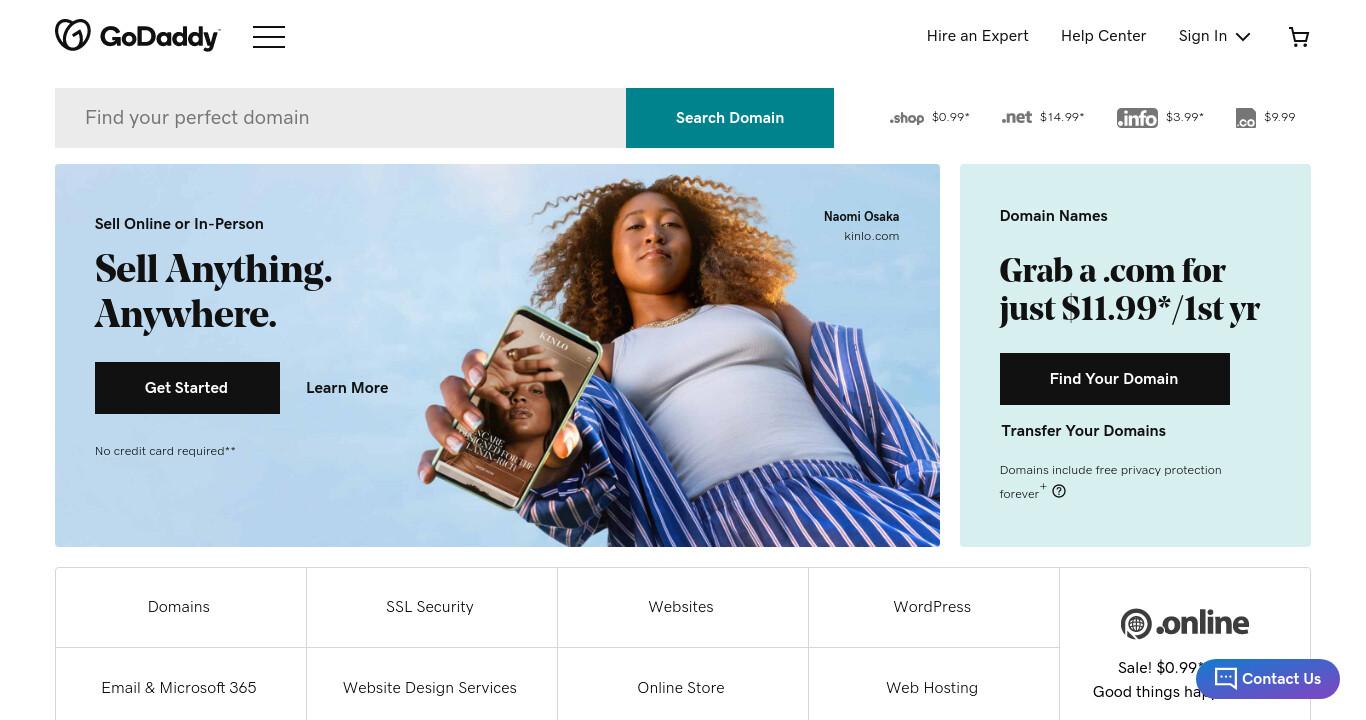Click the Learn More link
Image resolution: width=1366 pixels, height=720 pixels.
pos(347,388)
